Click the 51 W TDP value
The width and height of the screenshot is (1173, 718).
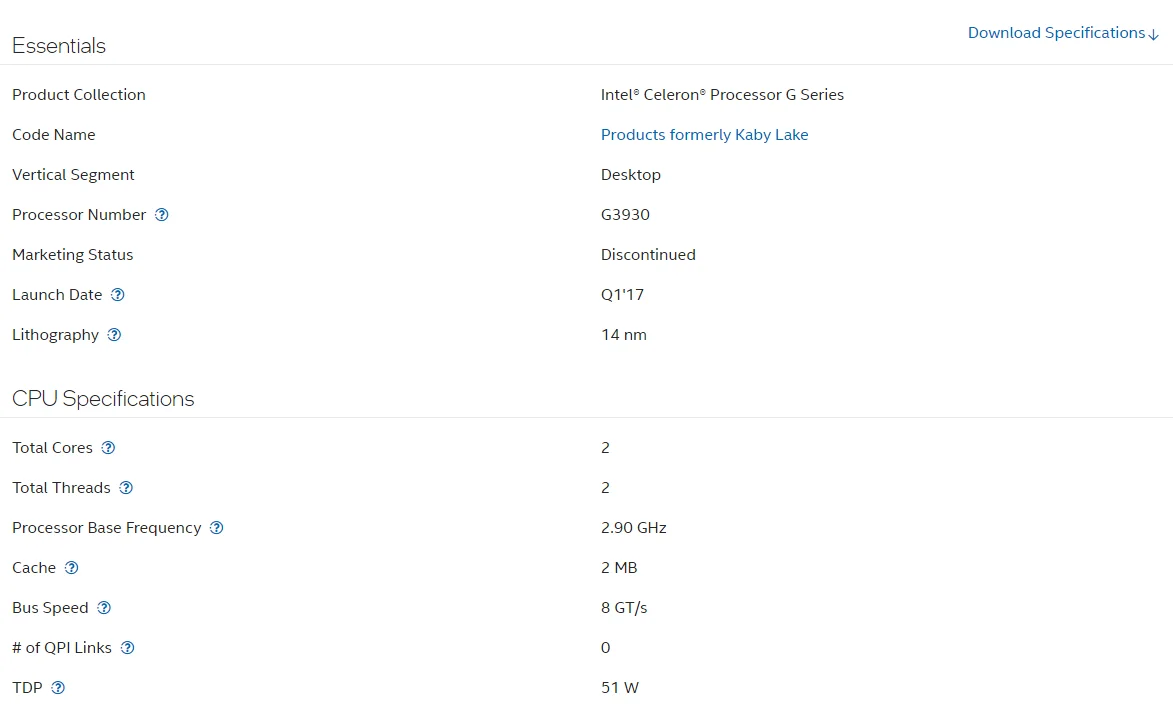tap(619, 688)
